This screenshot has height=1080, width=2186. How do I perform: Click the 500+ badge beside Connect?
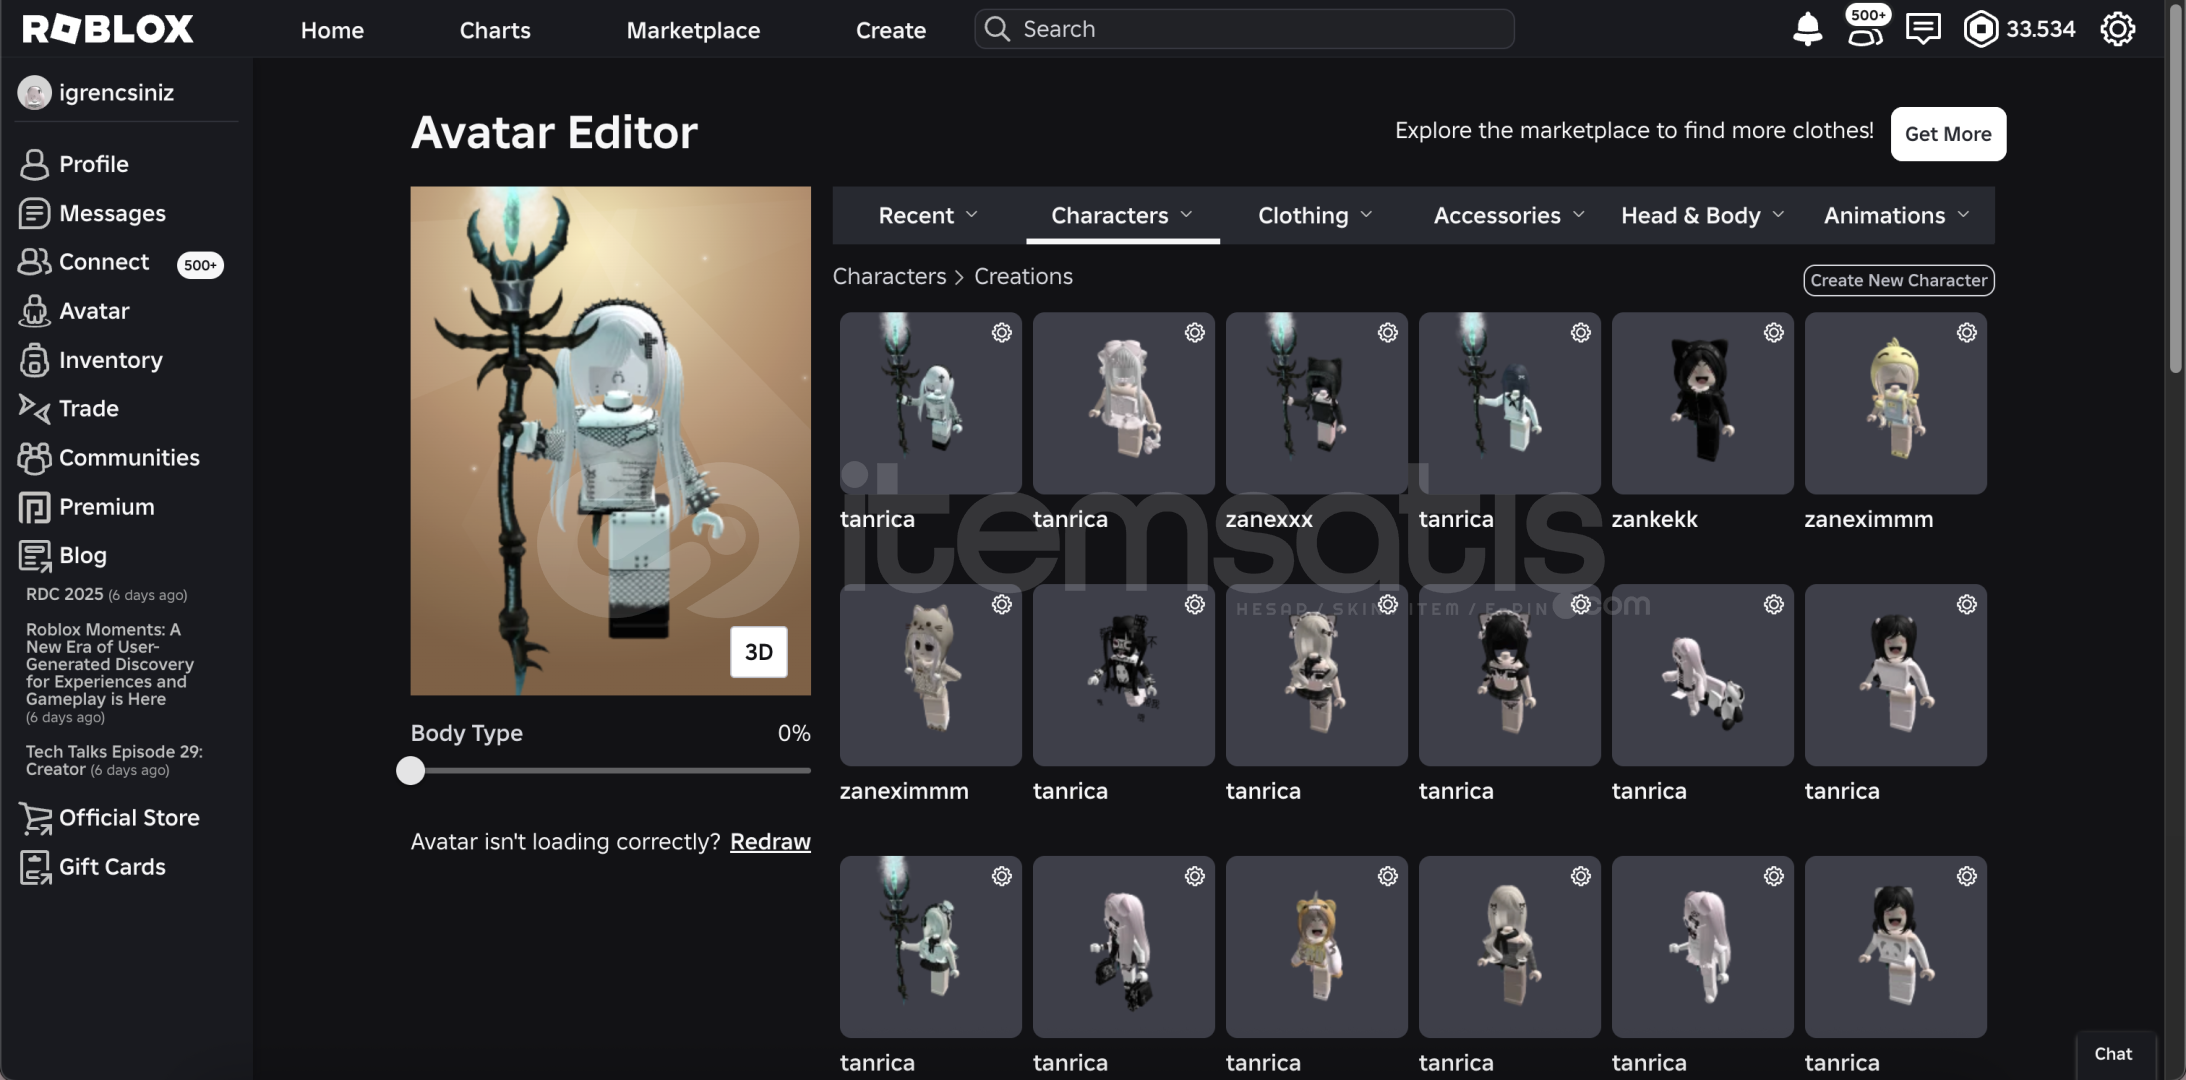pos(200,265)
